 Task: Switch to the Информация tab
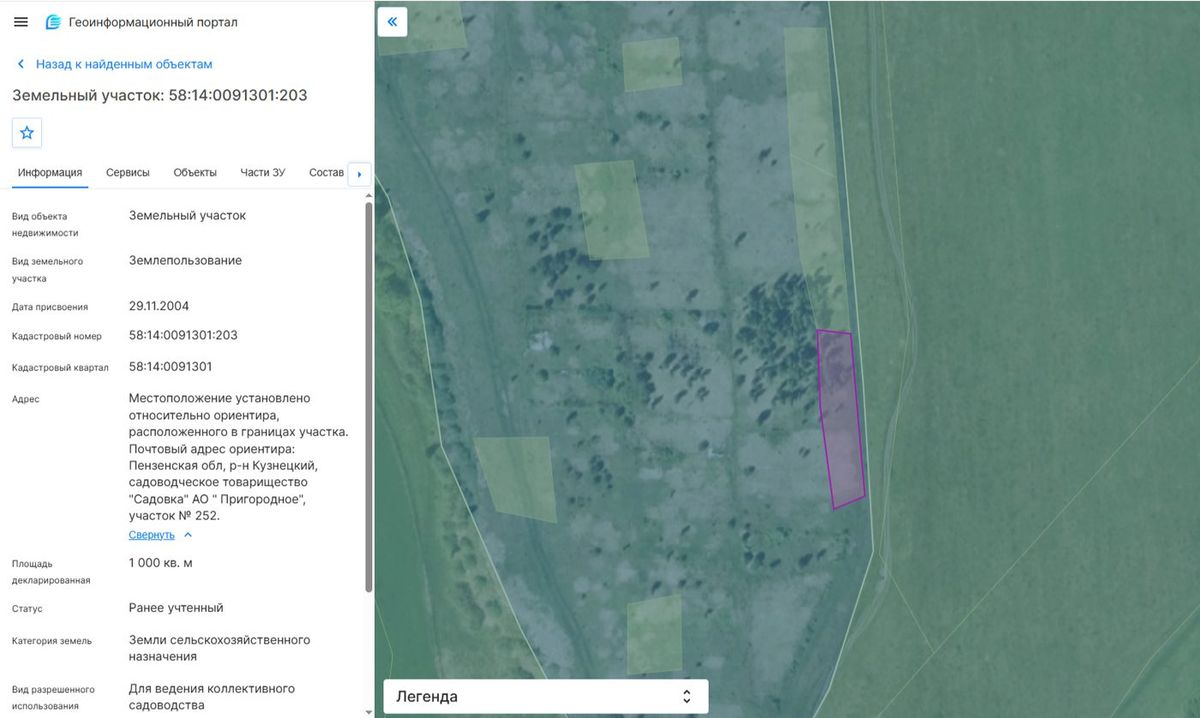click(50, 172)
